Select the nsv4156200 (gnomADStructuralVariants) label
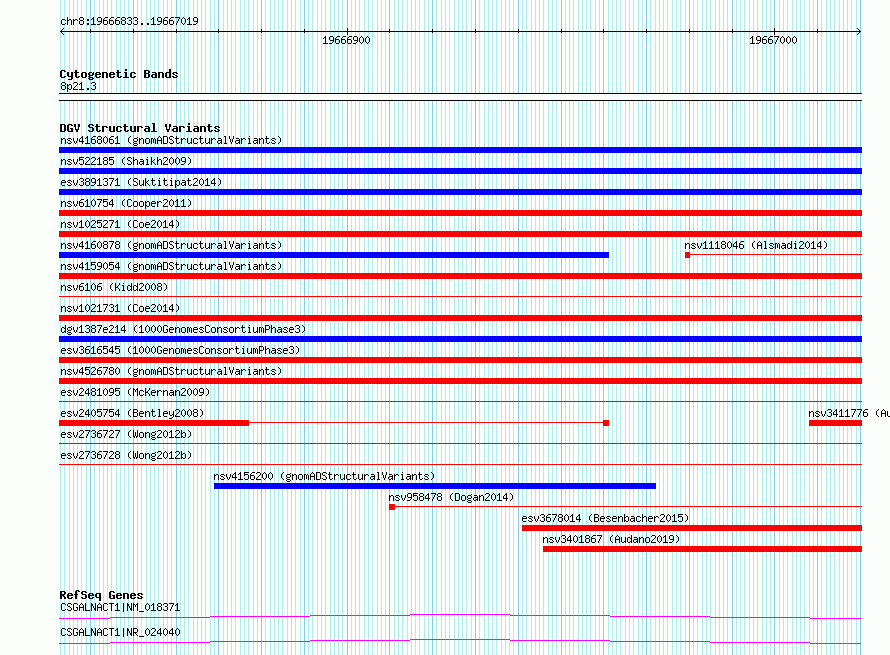This screenshot has height=655, width=890. [324, 476]
